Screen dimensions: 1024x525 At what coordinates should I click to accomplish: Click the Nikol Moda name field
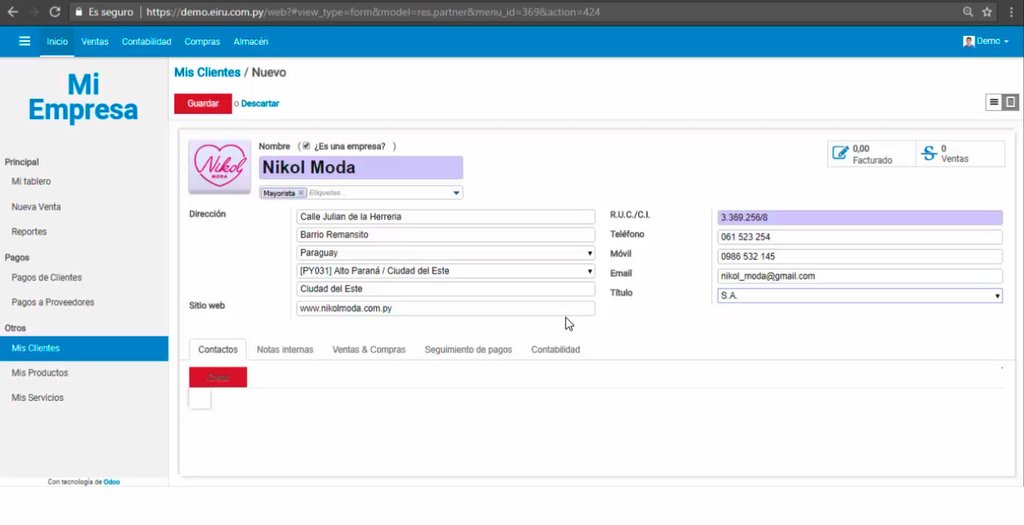coord(361,168)
